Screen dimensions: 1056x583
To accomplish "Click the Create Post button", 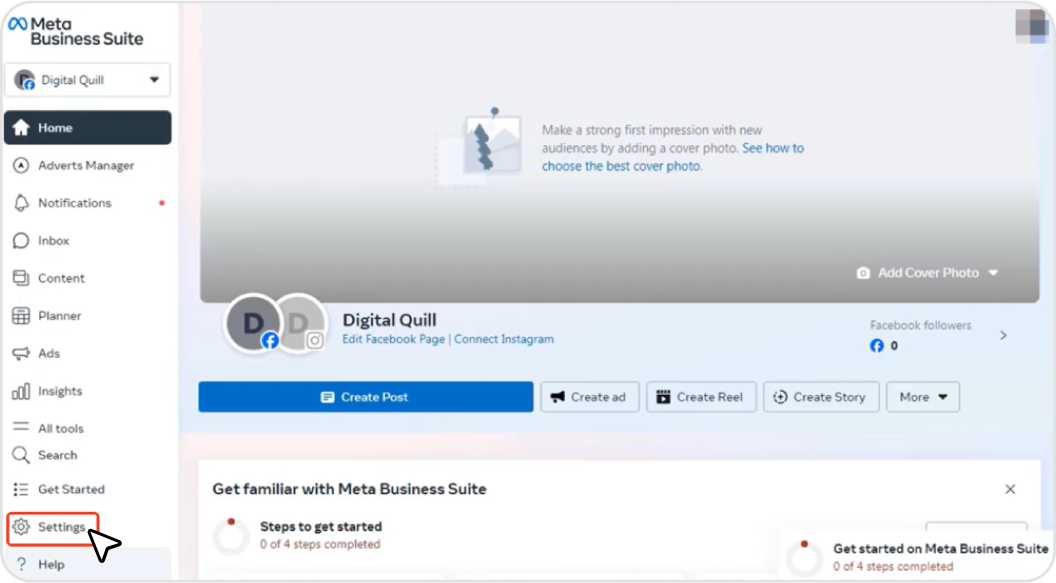I will pos(365,397).
